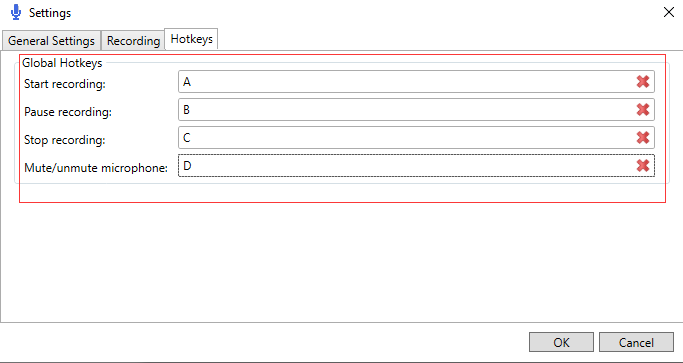
Task: Click the blue microphone icon in title bar
Action: (16, 12)
